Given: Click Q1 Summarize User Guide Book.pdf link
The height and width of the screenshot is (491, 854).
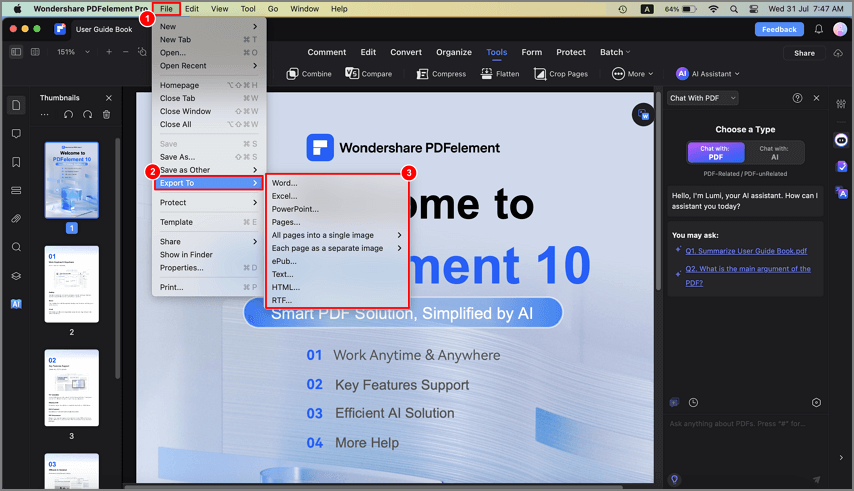Looking at the screenshot, I should coord(746,251).
